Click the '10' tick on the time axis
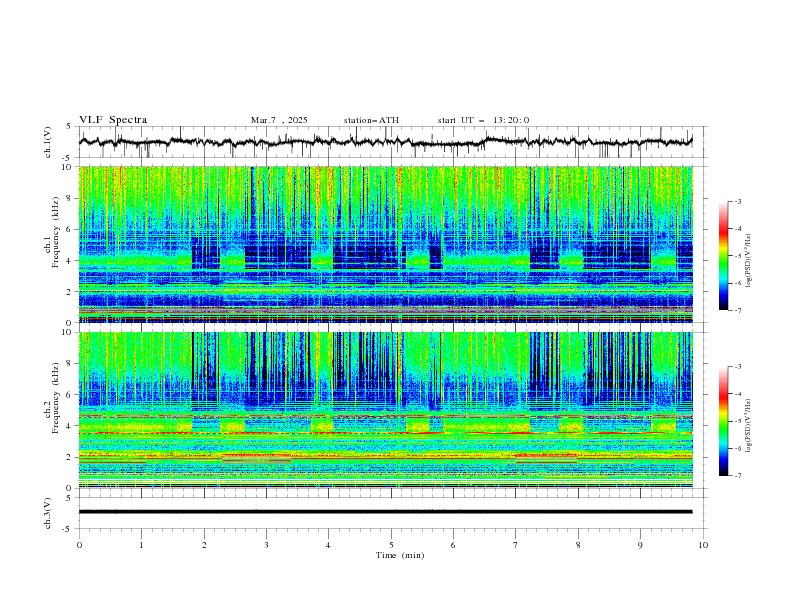 (703, 545)
